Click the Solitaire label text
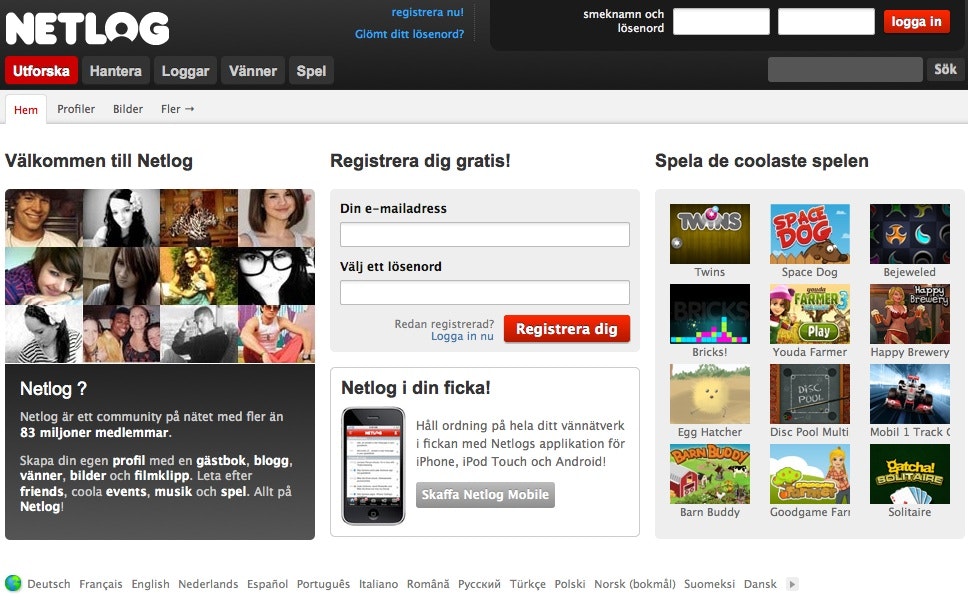This screenshot has width=968, height=606. point(909,512)
